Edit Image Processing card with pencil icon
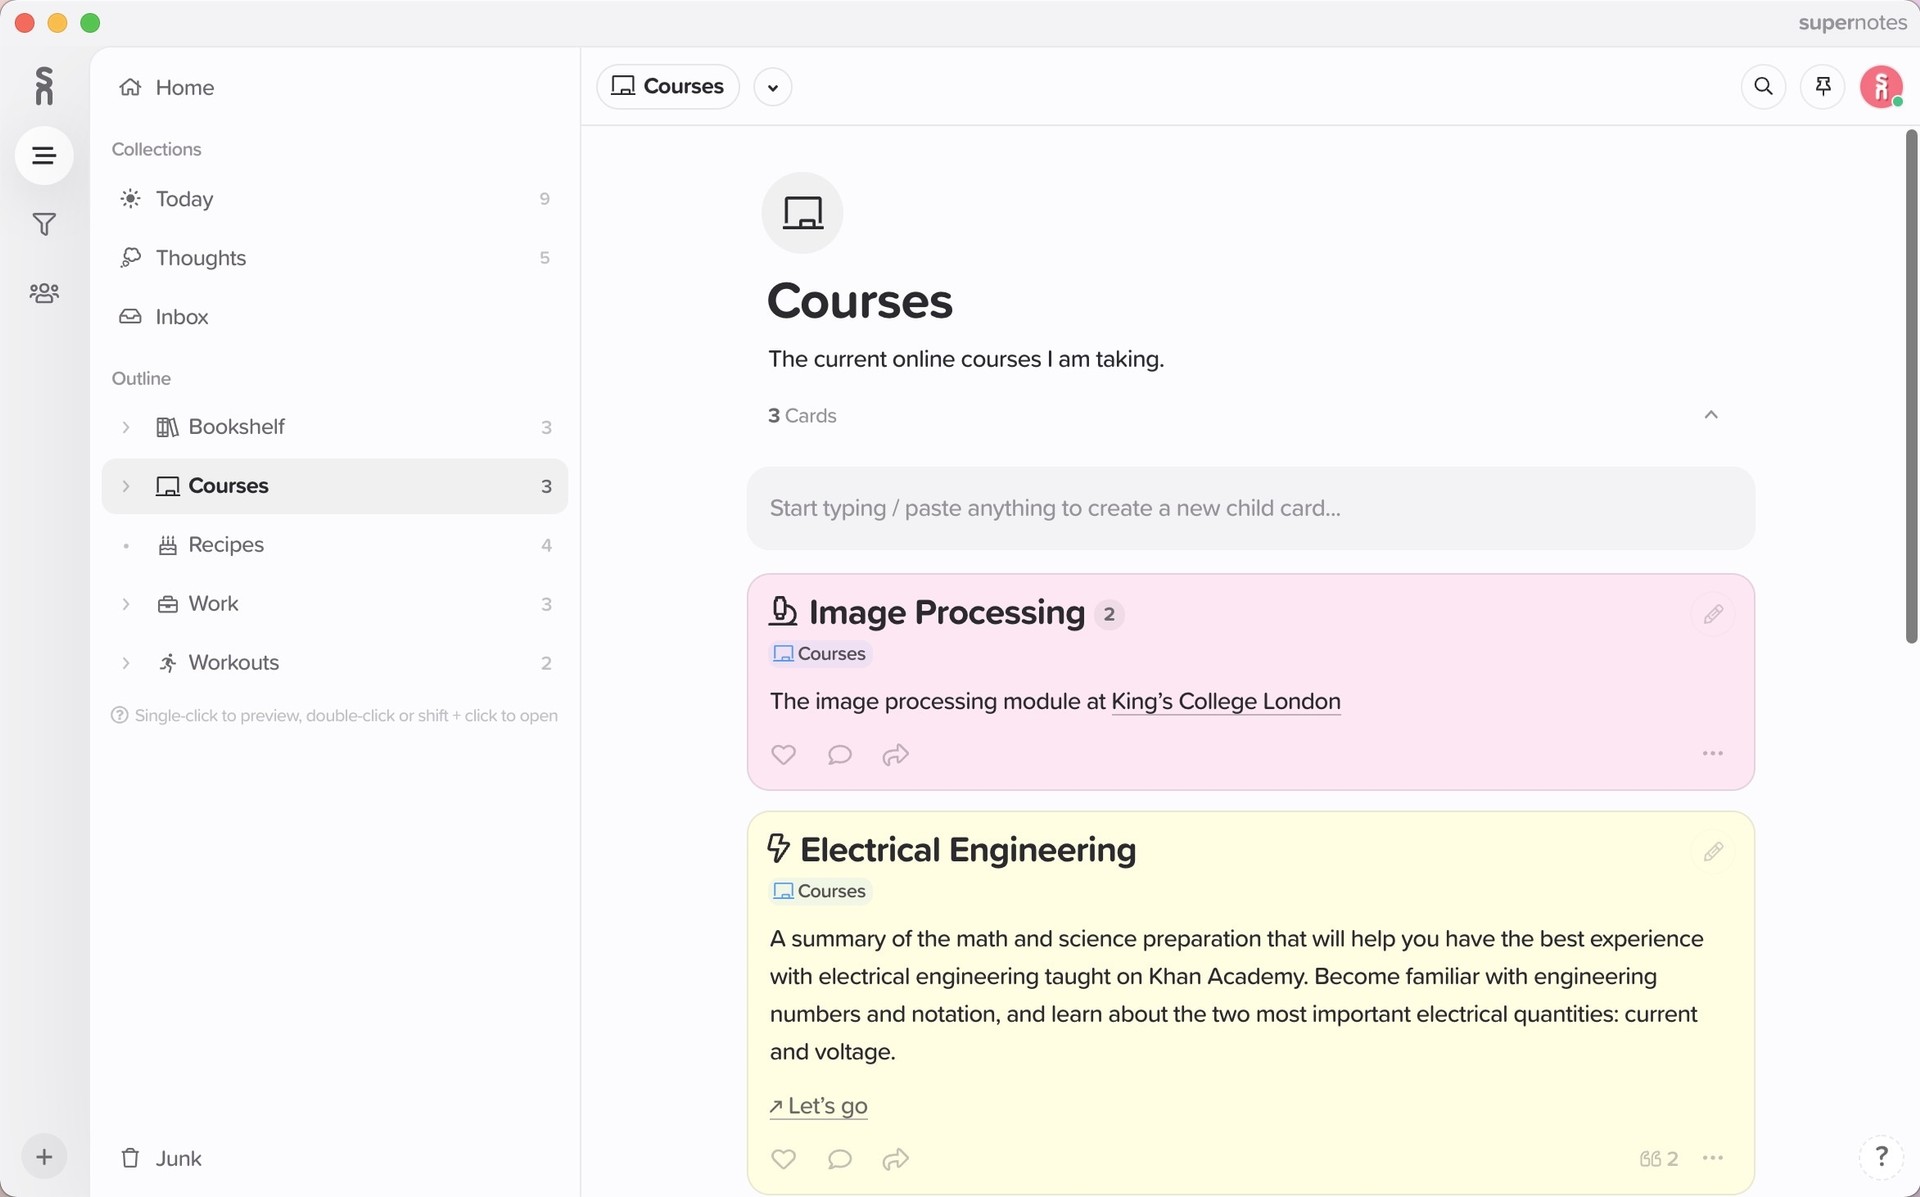The image size is (1920, 1197). pyautogui.click(x=1713, y=614)
